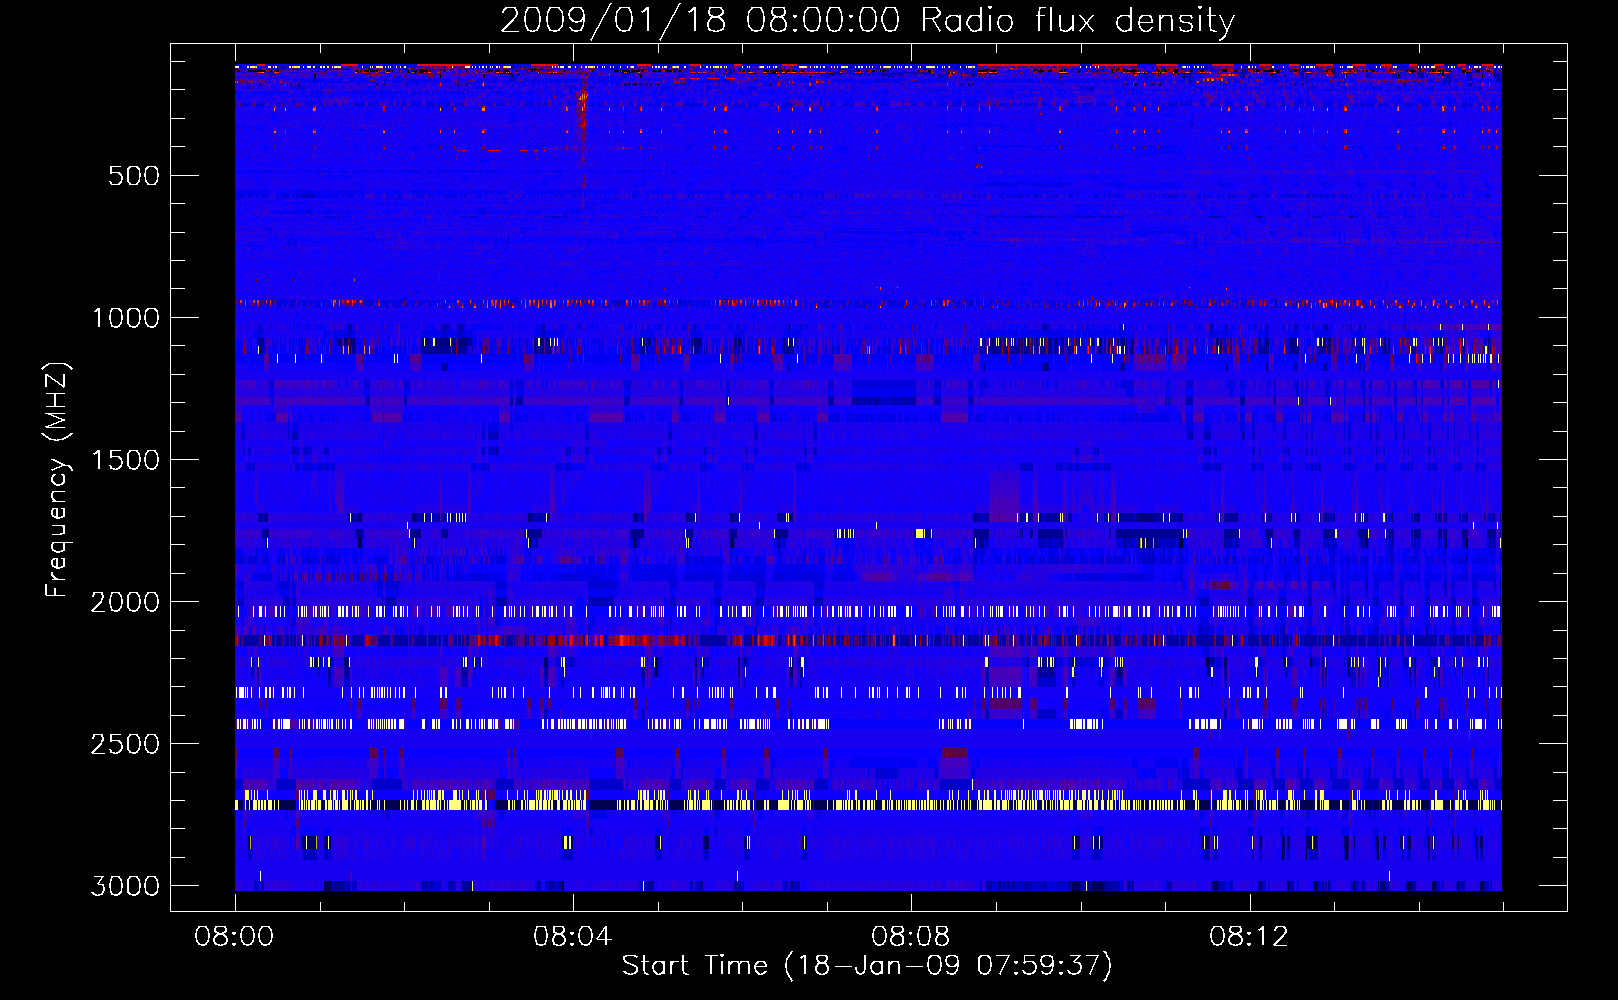Viewport: 1618px width, 1000px height.
Task: Click the 08:12 time tick label
Action: pos(1248,937)
